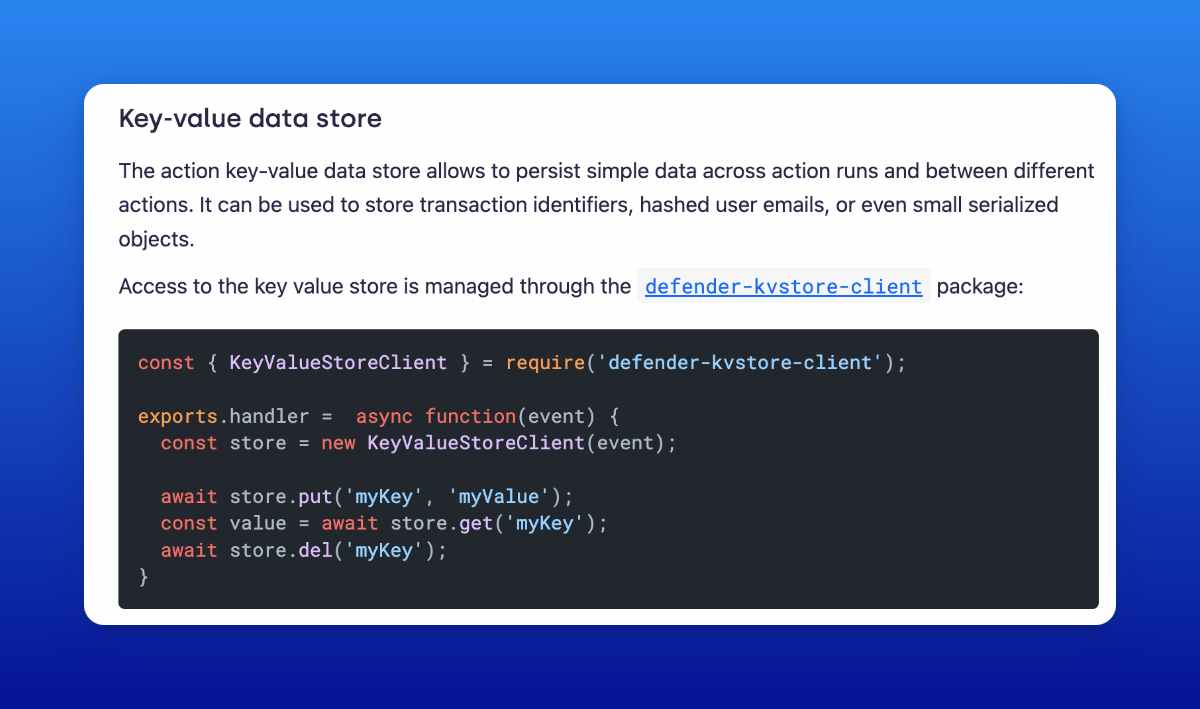Click the async keyword in the handler line
The image size is (1200, 709).
pyautogui.click(x=385, y=416)
